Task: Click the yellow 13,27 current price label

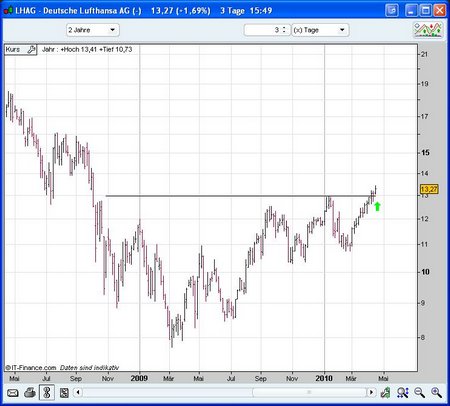Action: [x=429, y=189]
